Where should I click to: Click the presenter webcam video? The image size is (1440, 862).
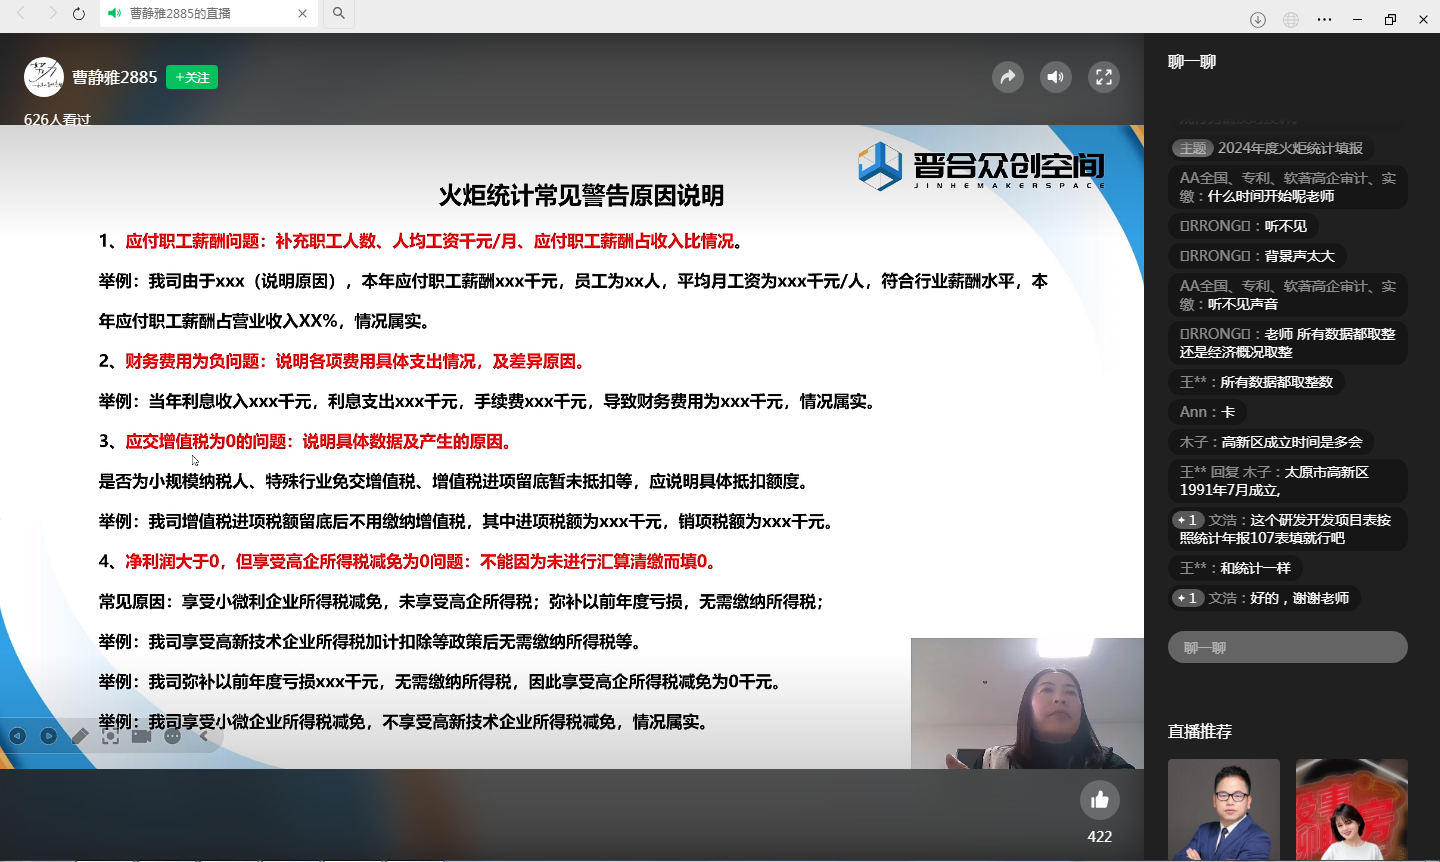click(1027, 703)
